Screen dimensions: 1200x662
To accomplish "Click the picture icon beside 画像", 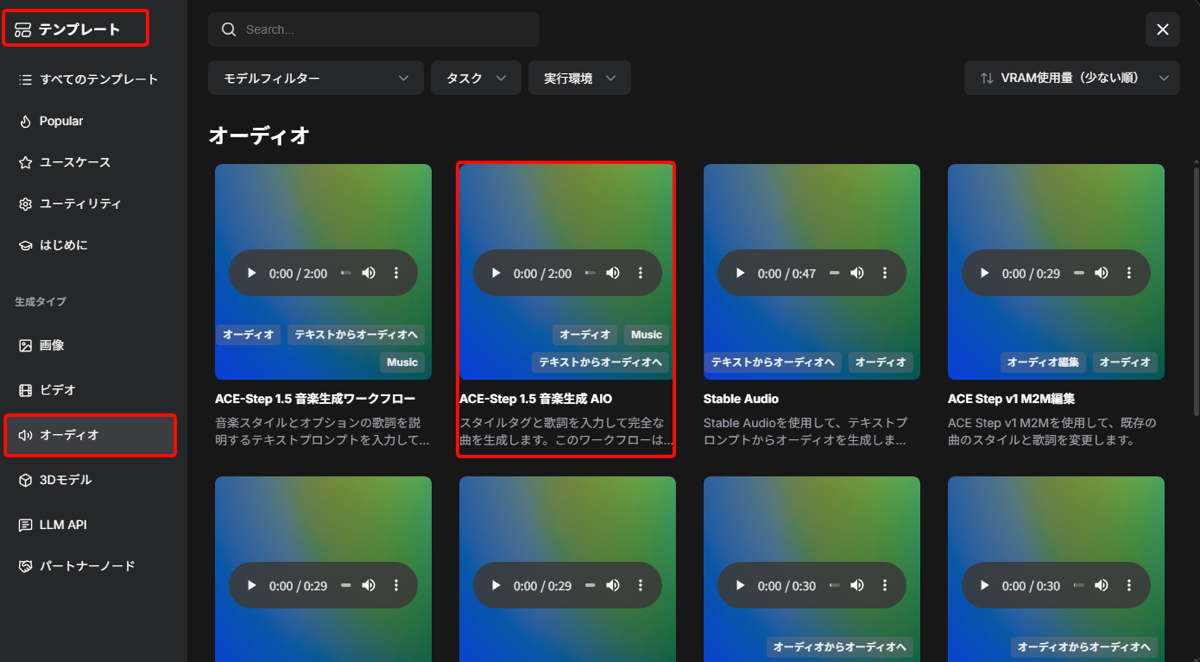I will [25, 345].
